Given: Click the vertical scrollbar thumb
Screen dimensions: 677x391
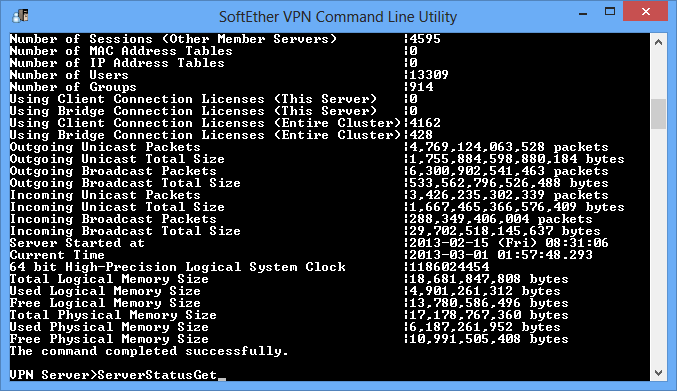Looking at the screenshot, I should tap(658, 114).
